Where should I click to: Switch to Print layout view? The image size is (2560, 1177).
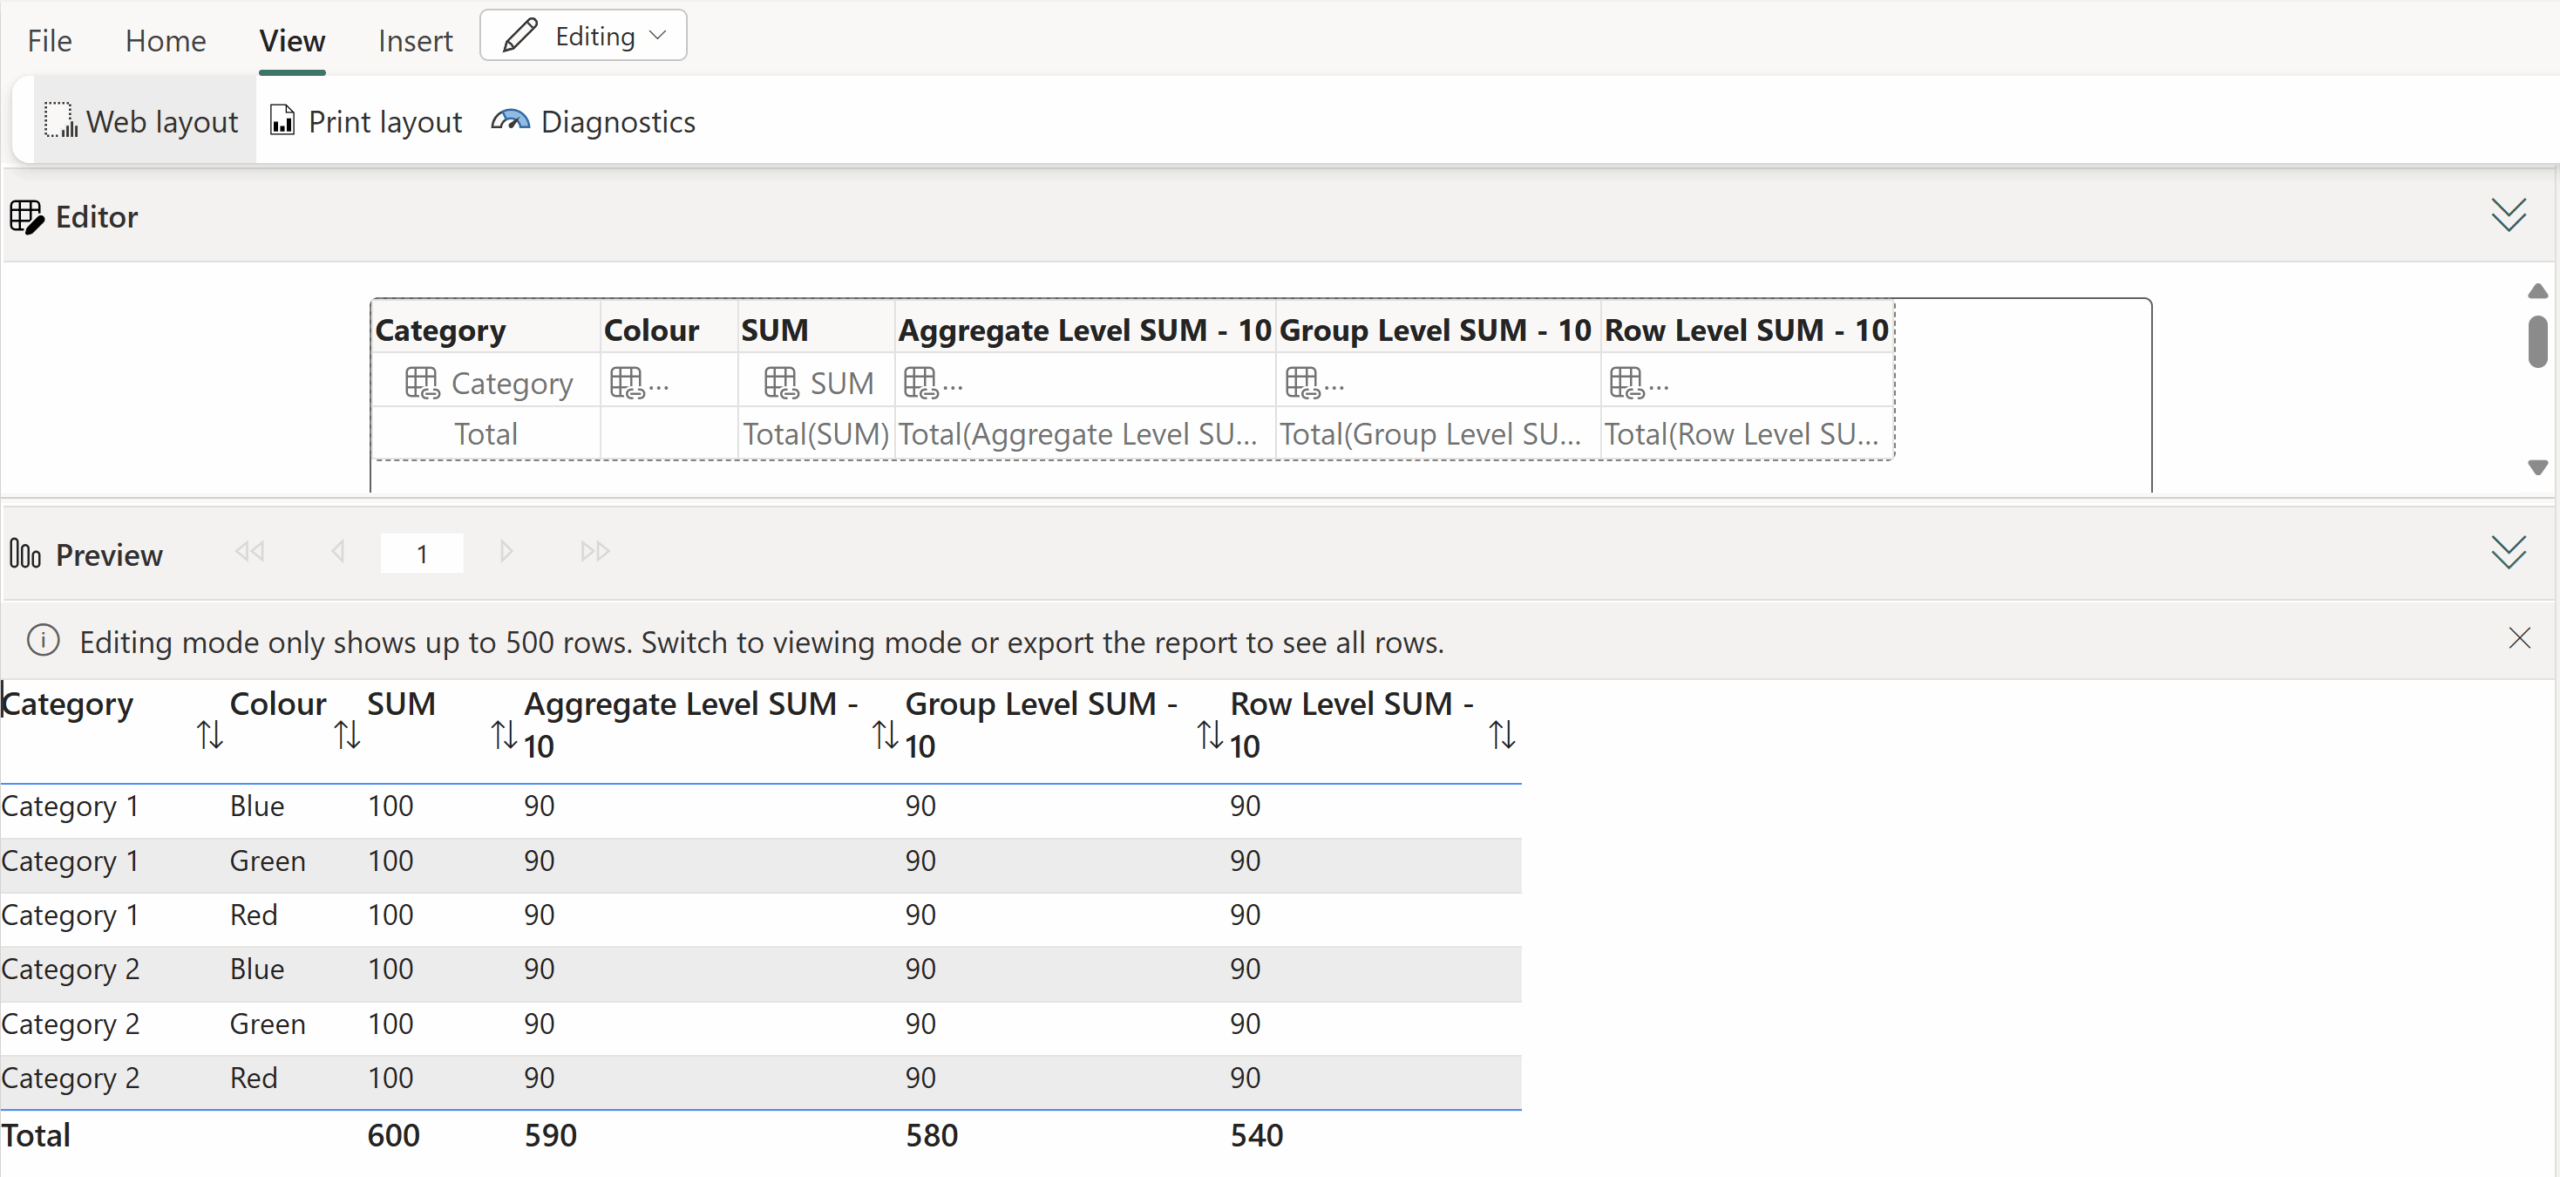coord(366,122)
